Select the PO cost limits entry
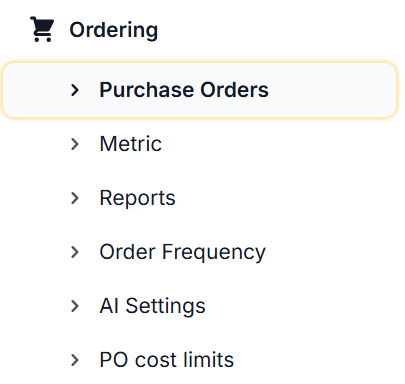Image resolution: width=405 pixels, height=384 pixels. [167, 360]
